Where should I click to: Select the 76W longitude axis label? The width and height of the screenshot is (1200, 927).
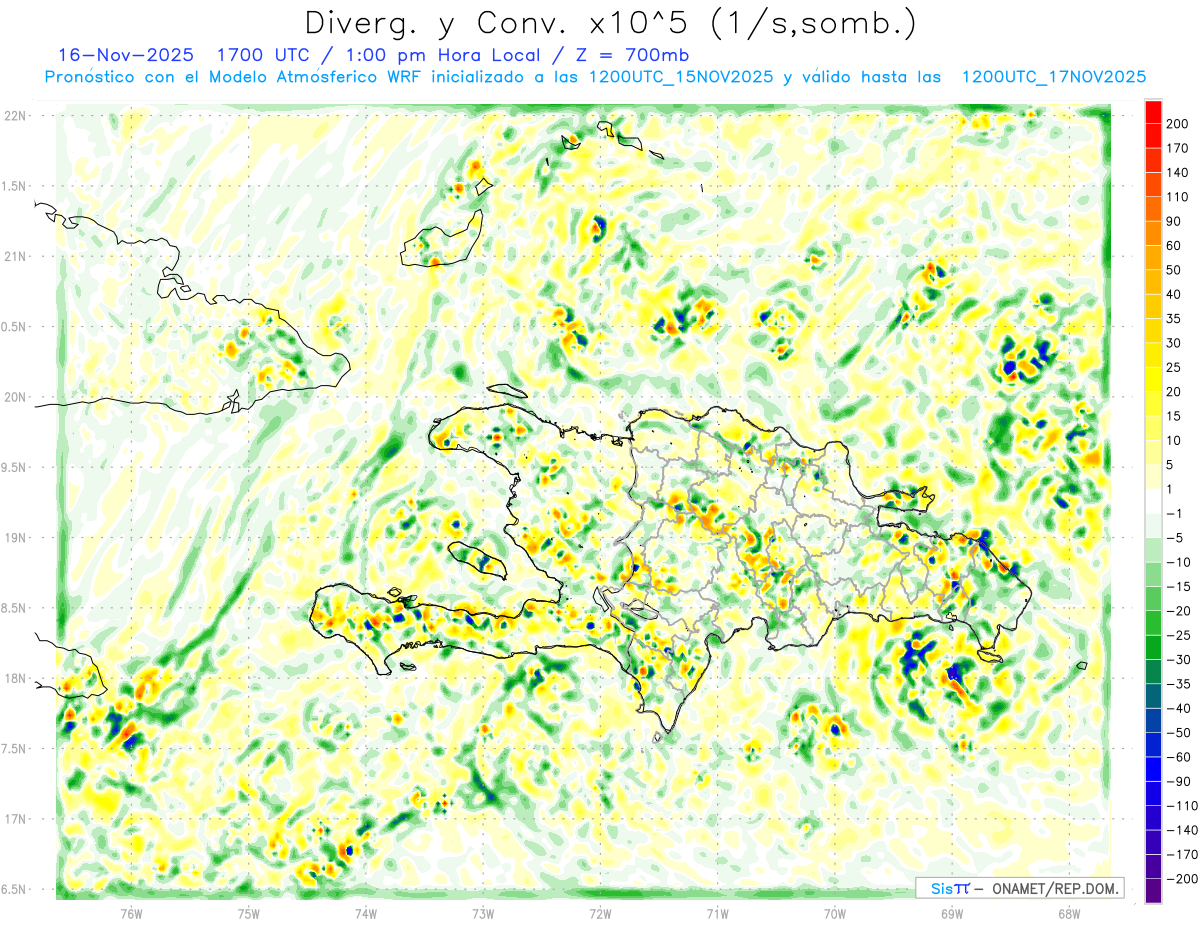click(131, 912)
